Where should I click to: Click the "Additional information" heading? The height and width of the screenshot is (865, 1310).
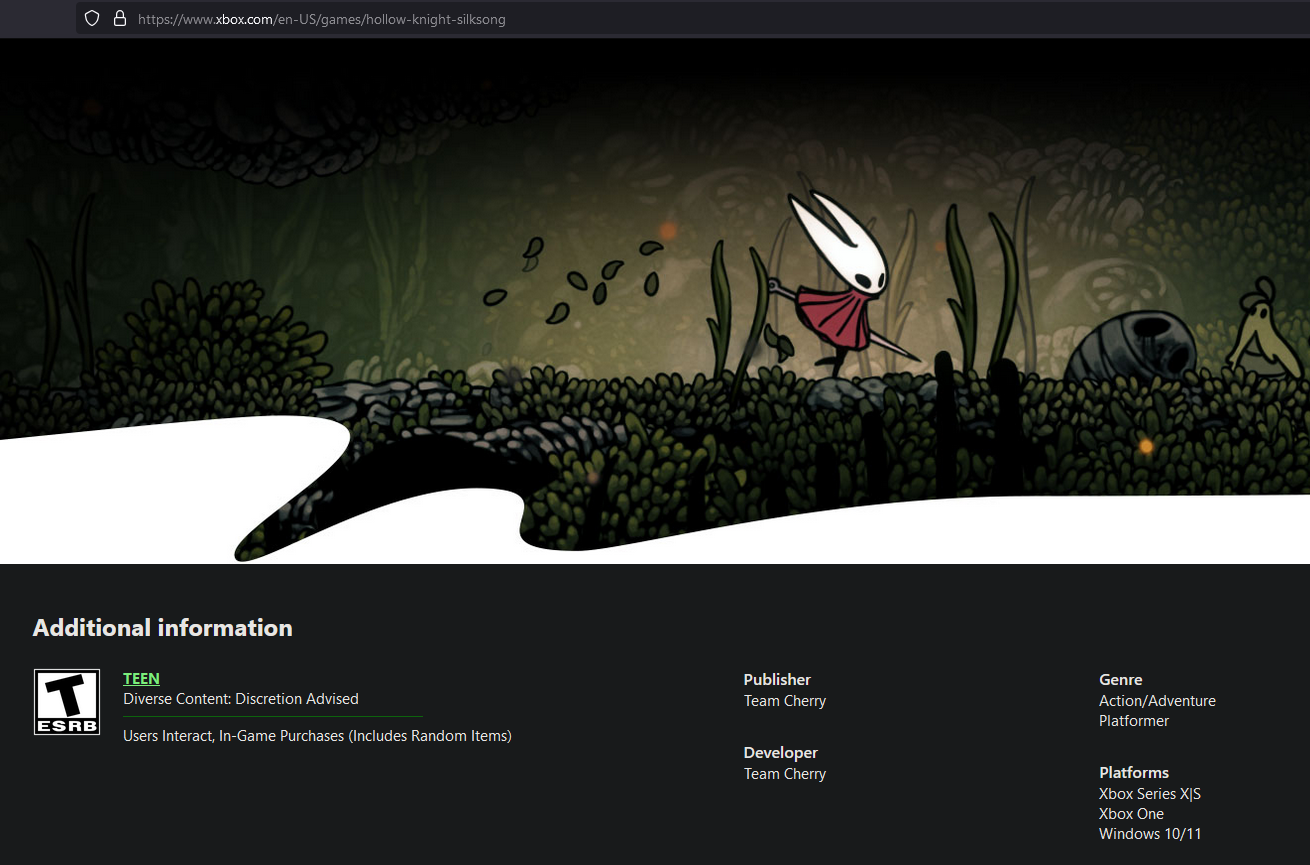pos(163,628)
